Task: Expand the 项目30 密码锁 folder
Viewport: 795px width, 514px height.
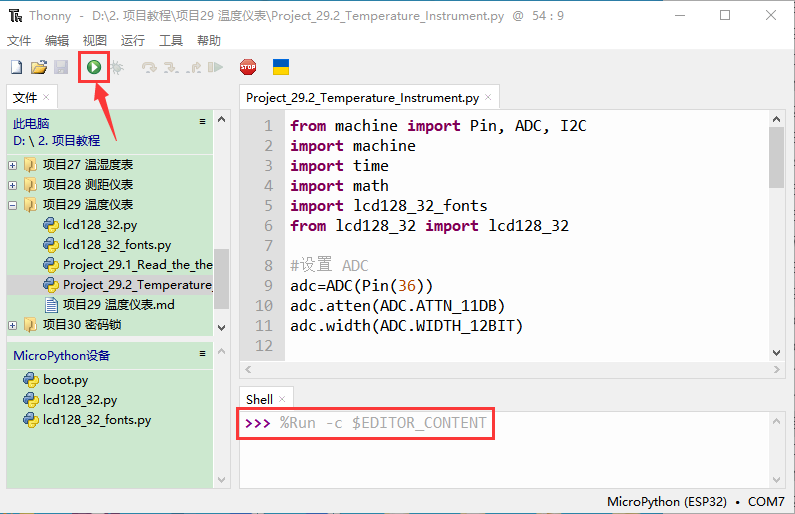Action: coord(13,325)
